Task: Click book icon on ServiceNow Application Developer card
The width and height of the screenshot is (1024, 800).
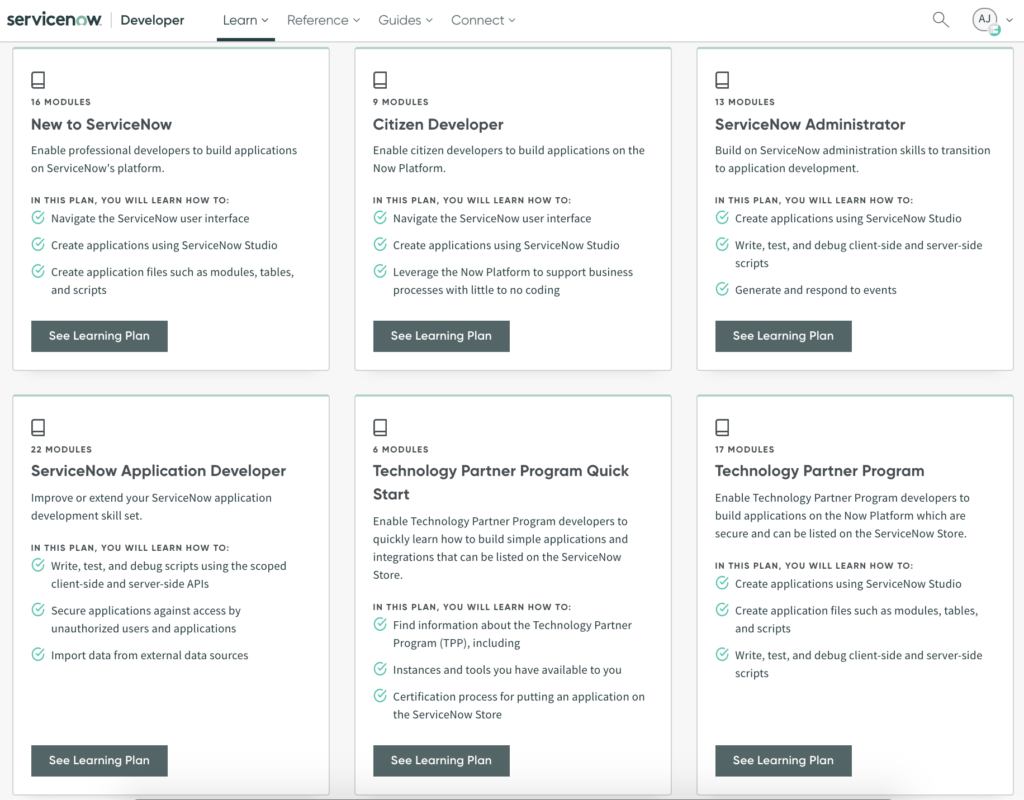Action: (38, 427)
